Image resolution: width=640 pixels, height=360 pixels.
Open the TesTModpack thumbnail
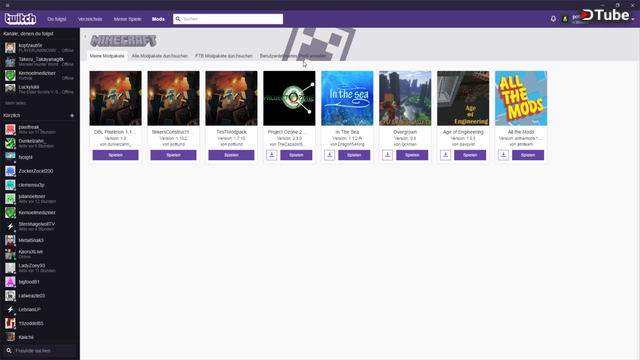tap(231, 98)
